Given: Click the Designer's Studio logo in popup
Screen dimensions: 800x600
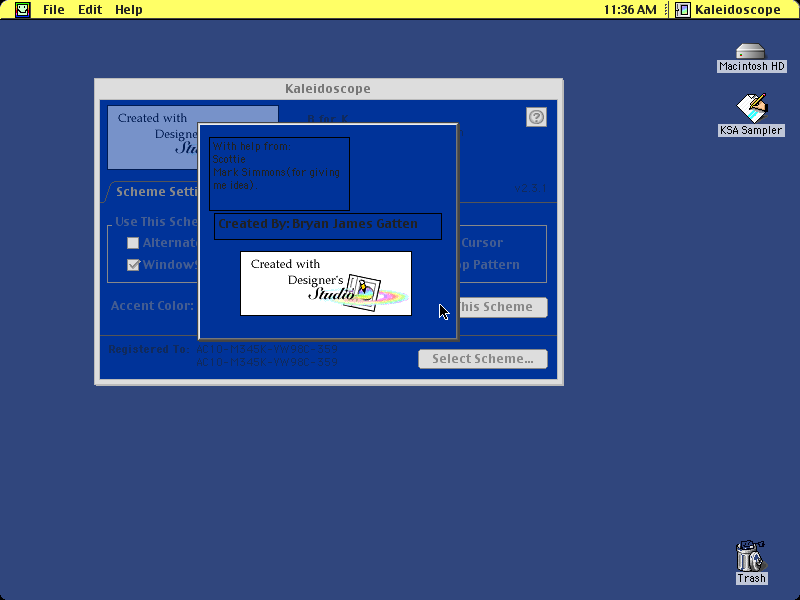Looking at the screenshot, I should [x=326, y=284].
